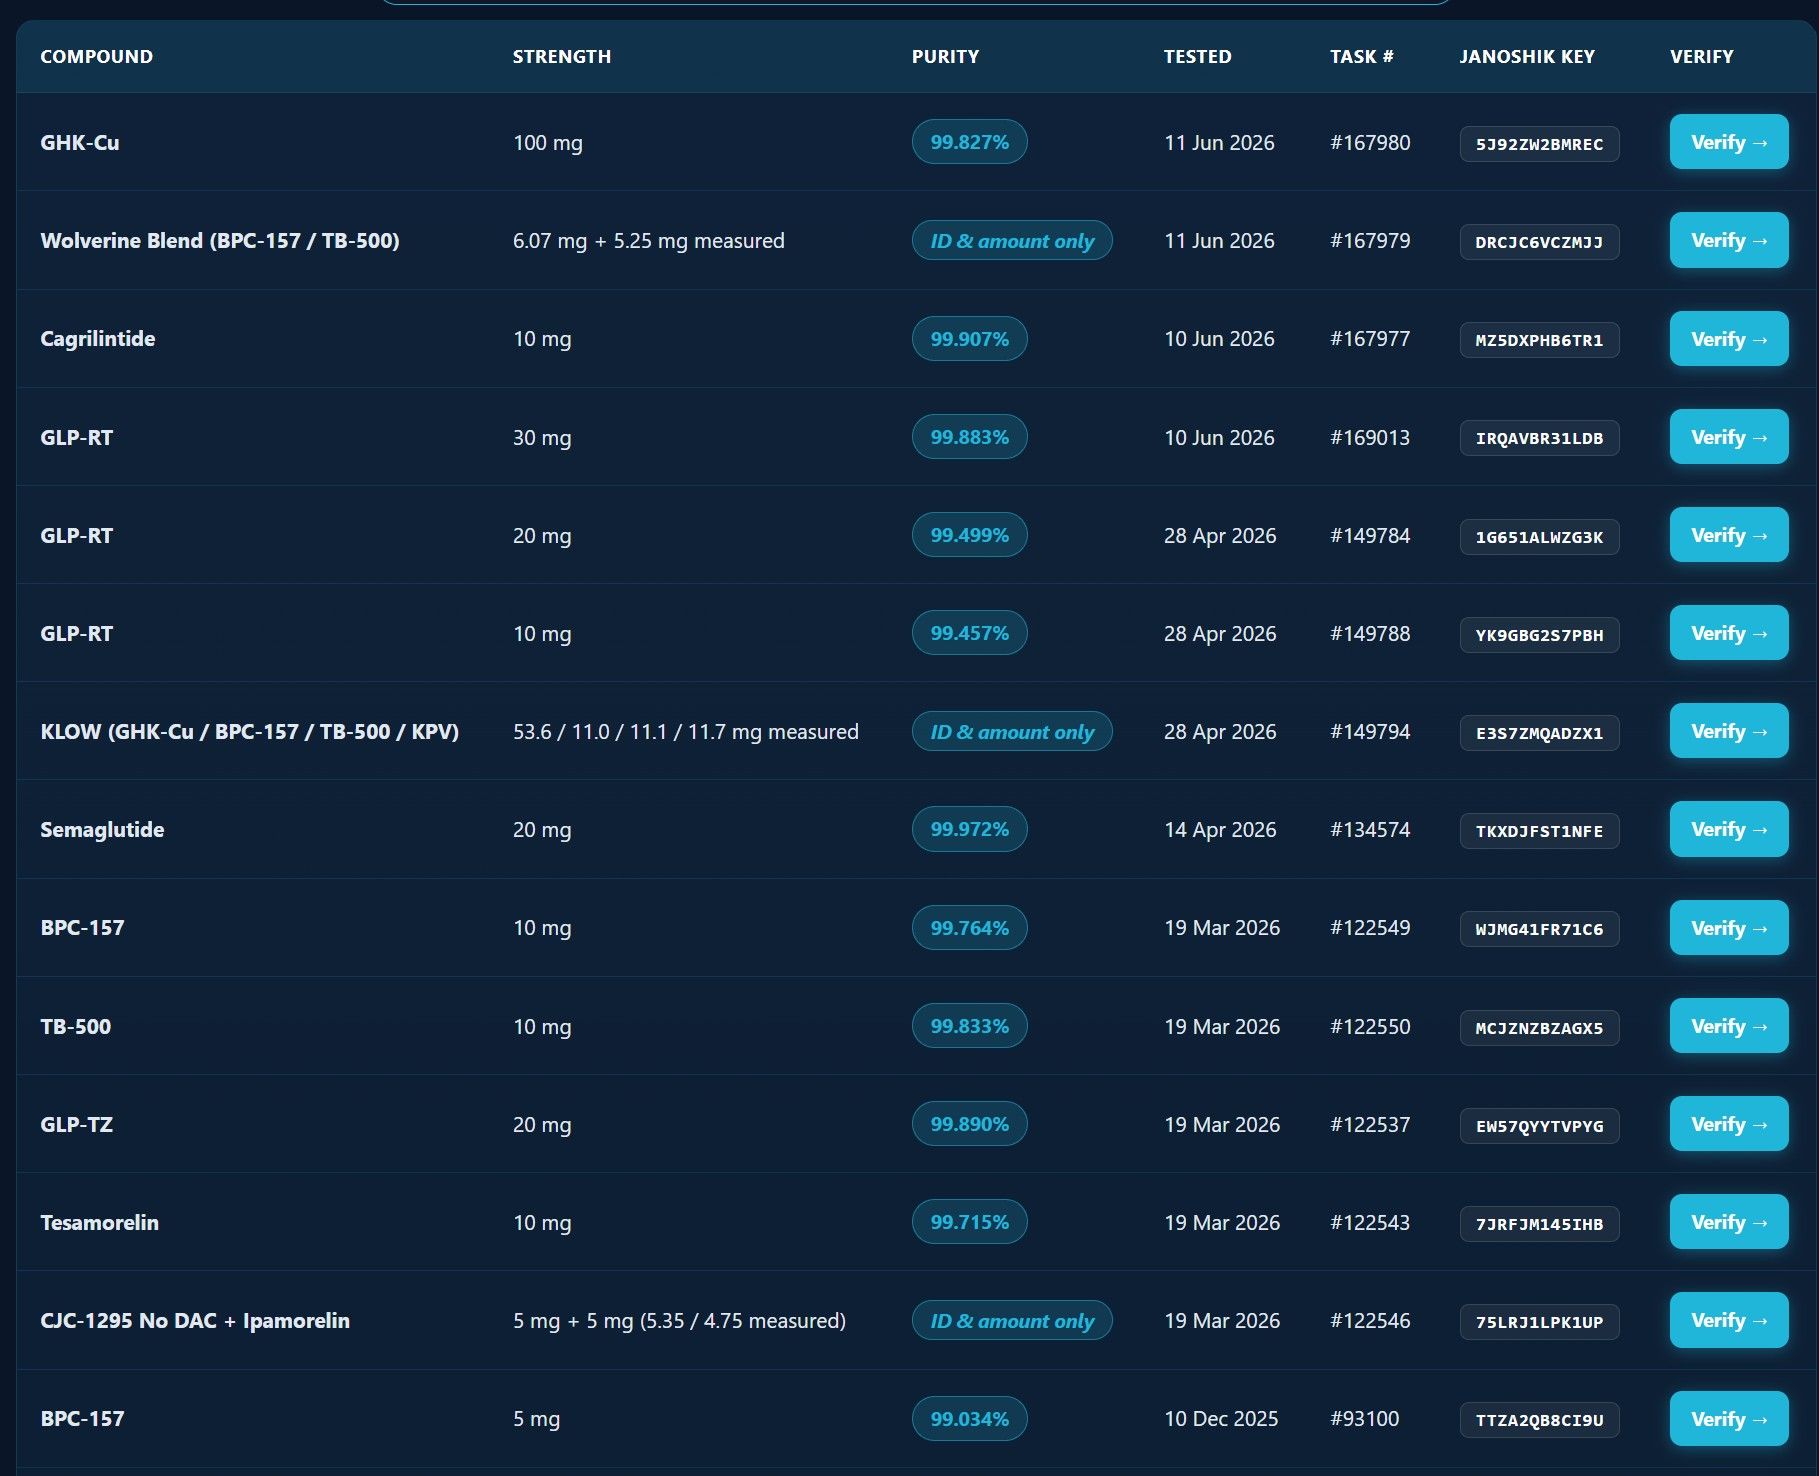Click the STRENGTH column header
Viewport: 1819px width, 1476px height.
point(561,57)
